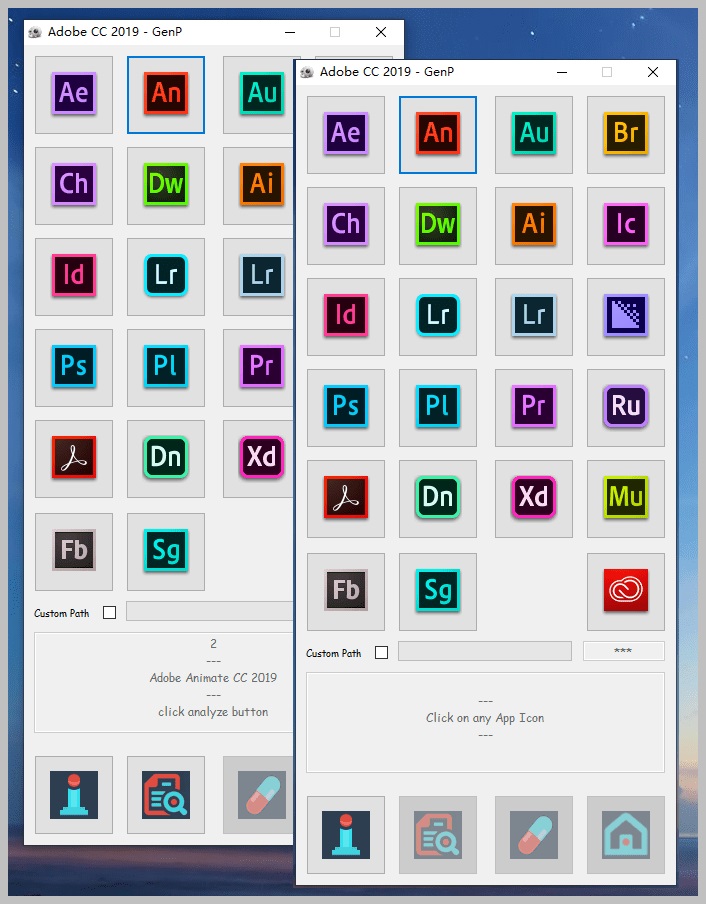Click analyze button in back window
This screenshot has width=706, height=904.
(166, 795)
